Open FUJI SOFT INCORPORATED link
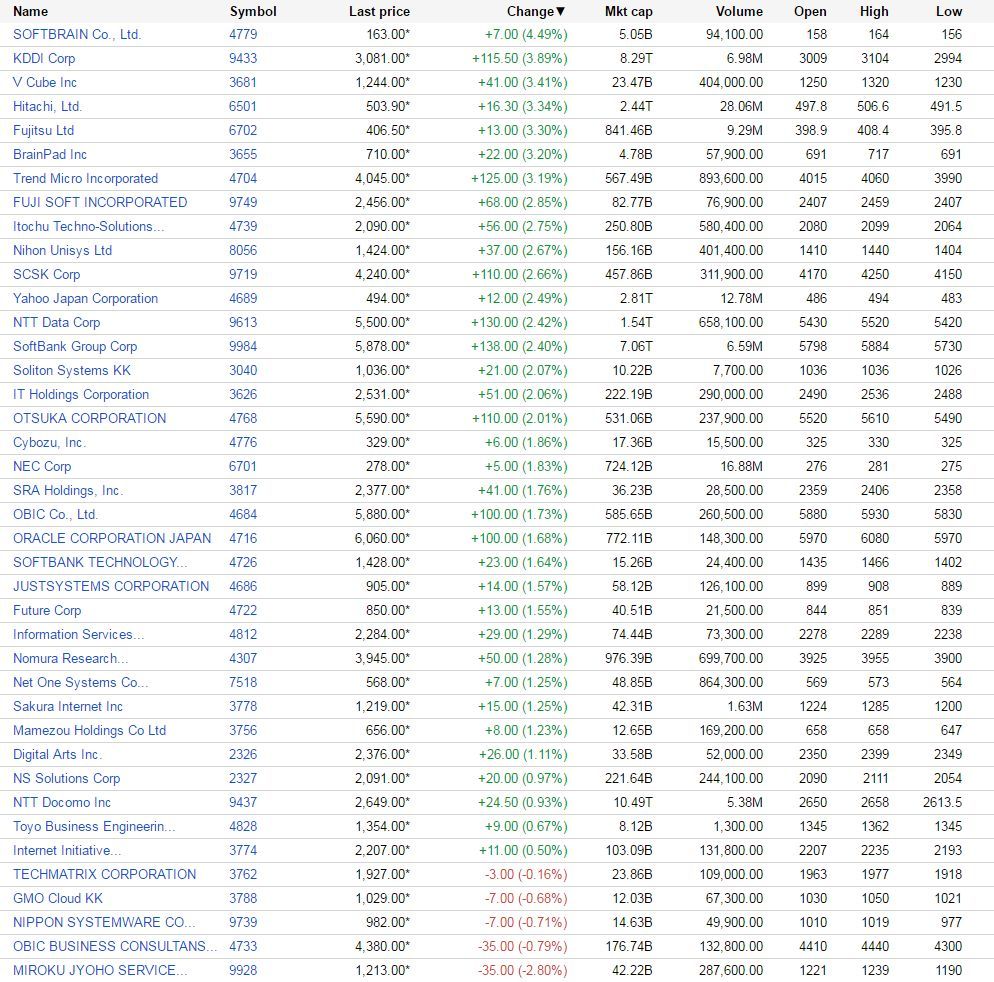994x982 pixels. (x=100, y=202)
